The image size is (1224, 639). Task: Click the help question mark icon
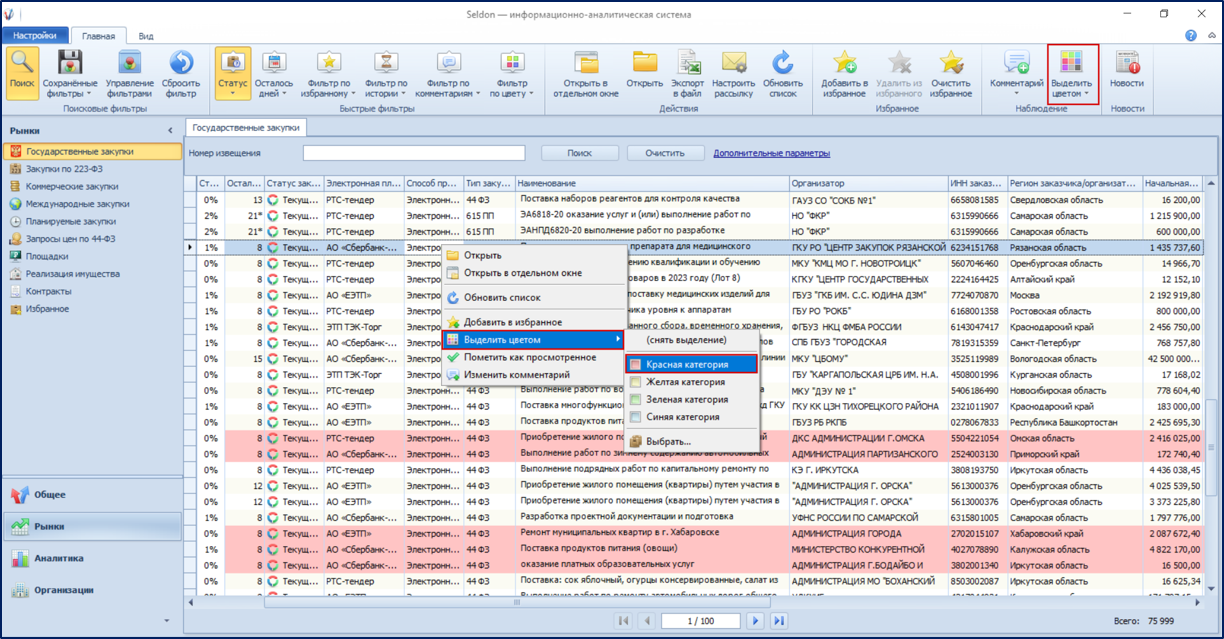1191,35
